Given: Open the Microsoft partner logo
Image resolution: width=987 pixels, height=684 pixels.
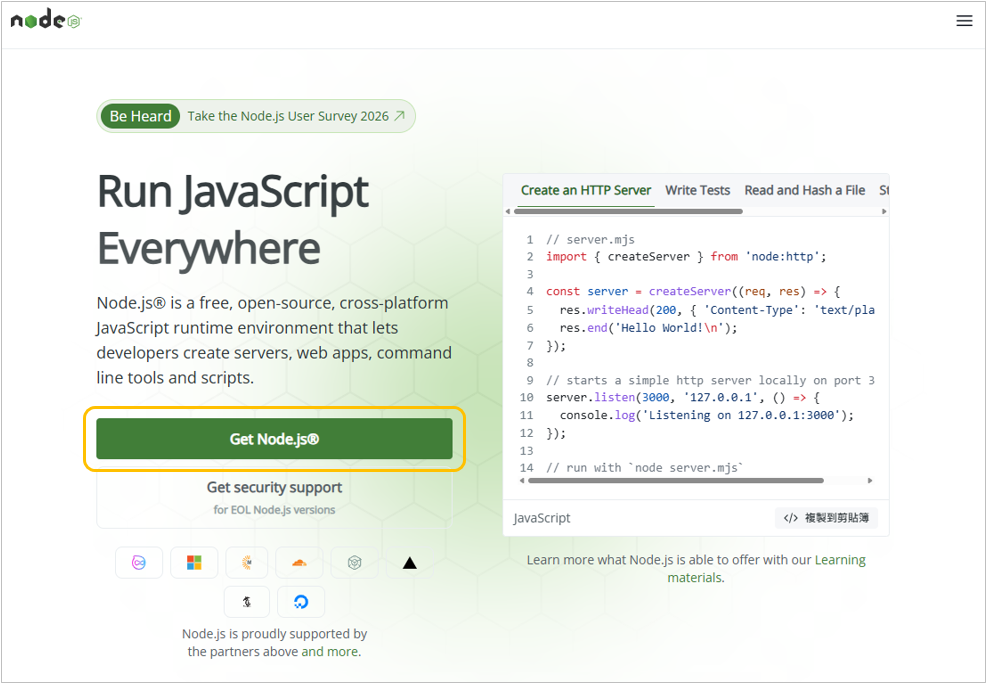Looking at the screenshot, I should [x=194, y=563].
